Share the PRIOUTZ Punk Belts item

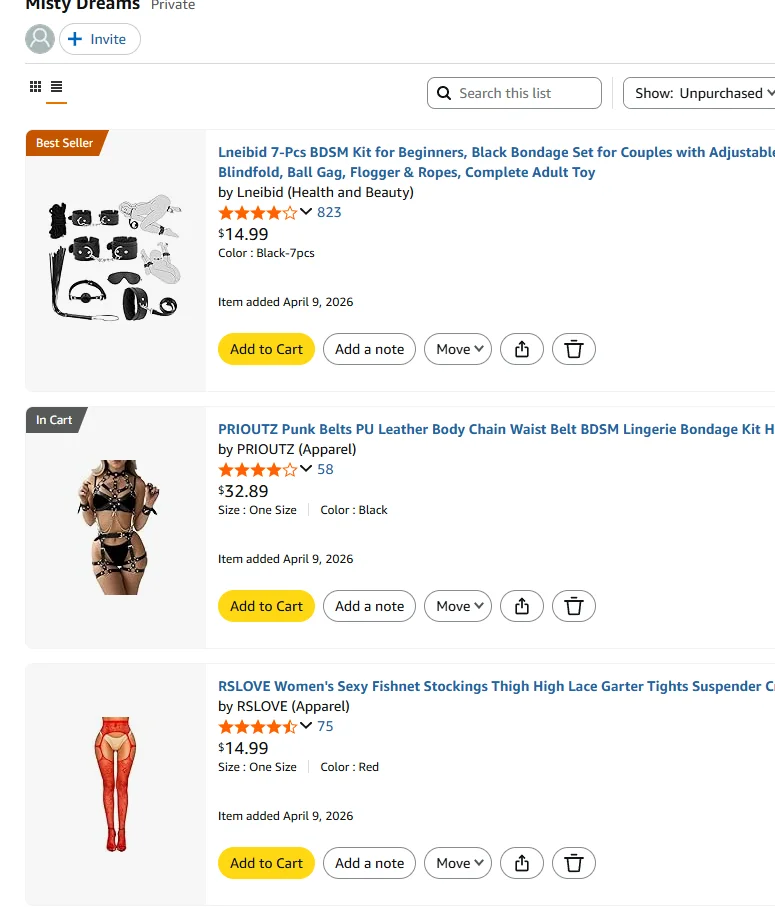pos(521,606)
